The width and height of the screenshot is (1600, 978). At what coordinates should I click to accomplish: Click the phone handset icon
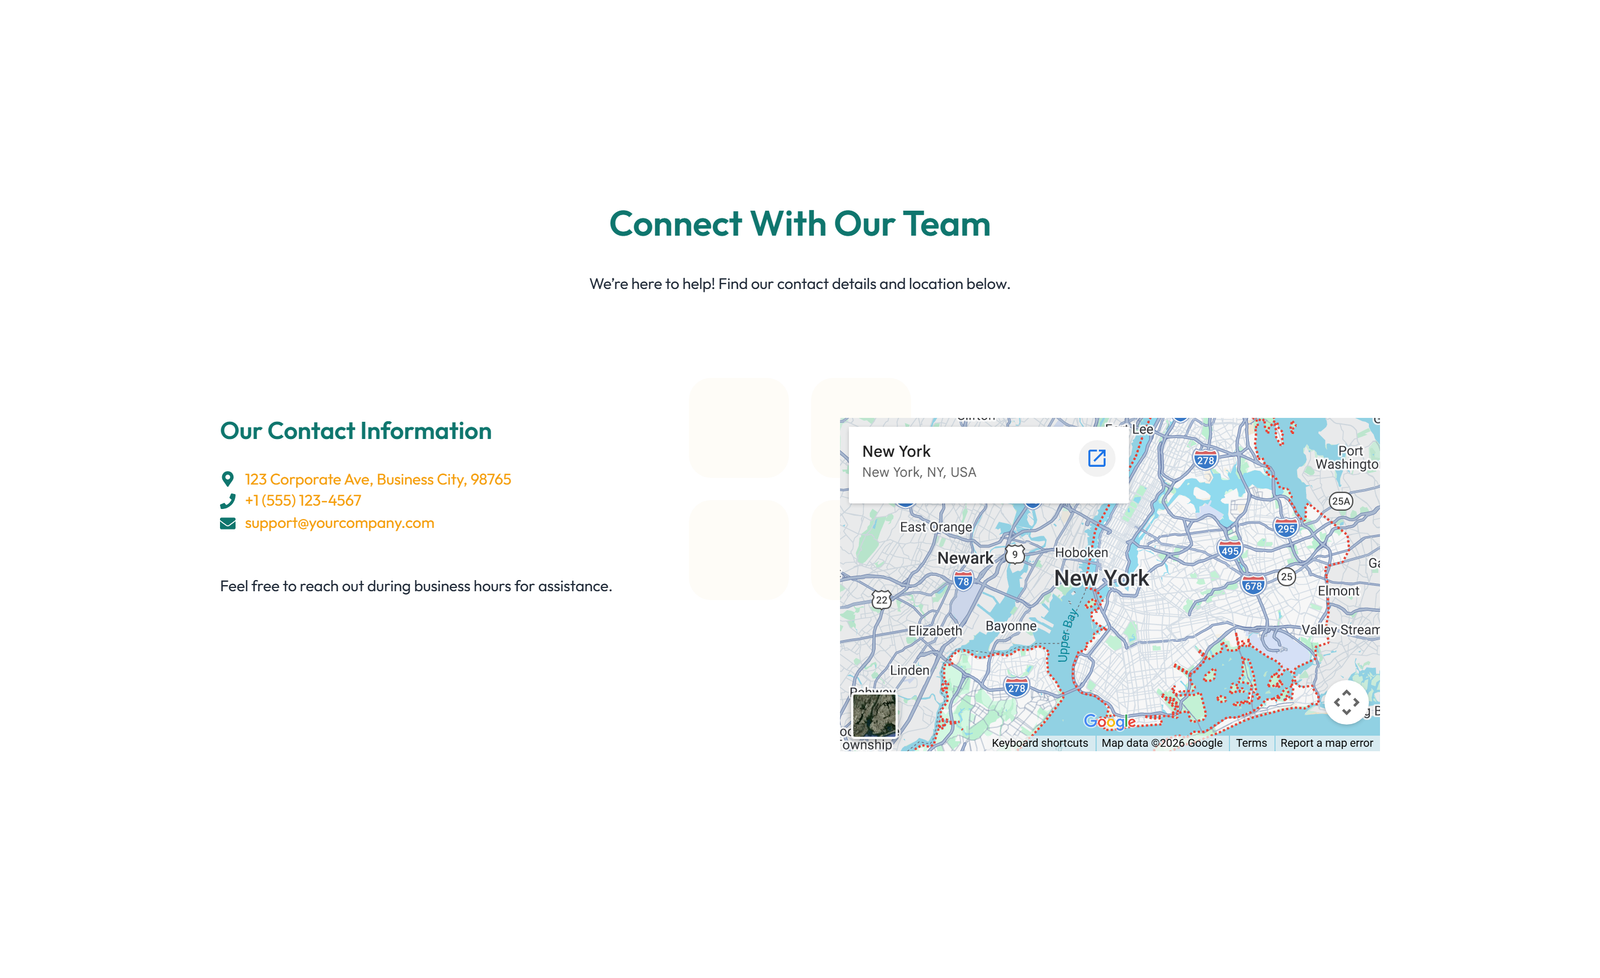tap(228, 501)
